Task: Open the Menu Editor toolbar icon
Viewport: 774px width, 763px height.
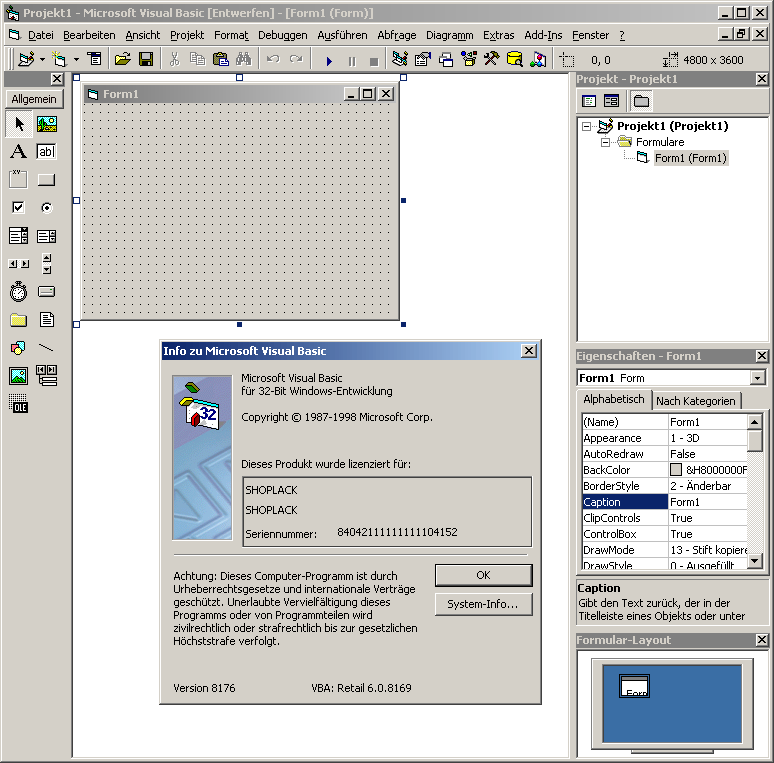Action: pyautogui.click(x=94, y=60)
